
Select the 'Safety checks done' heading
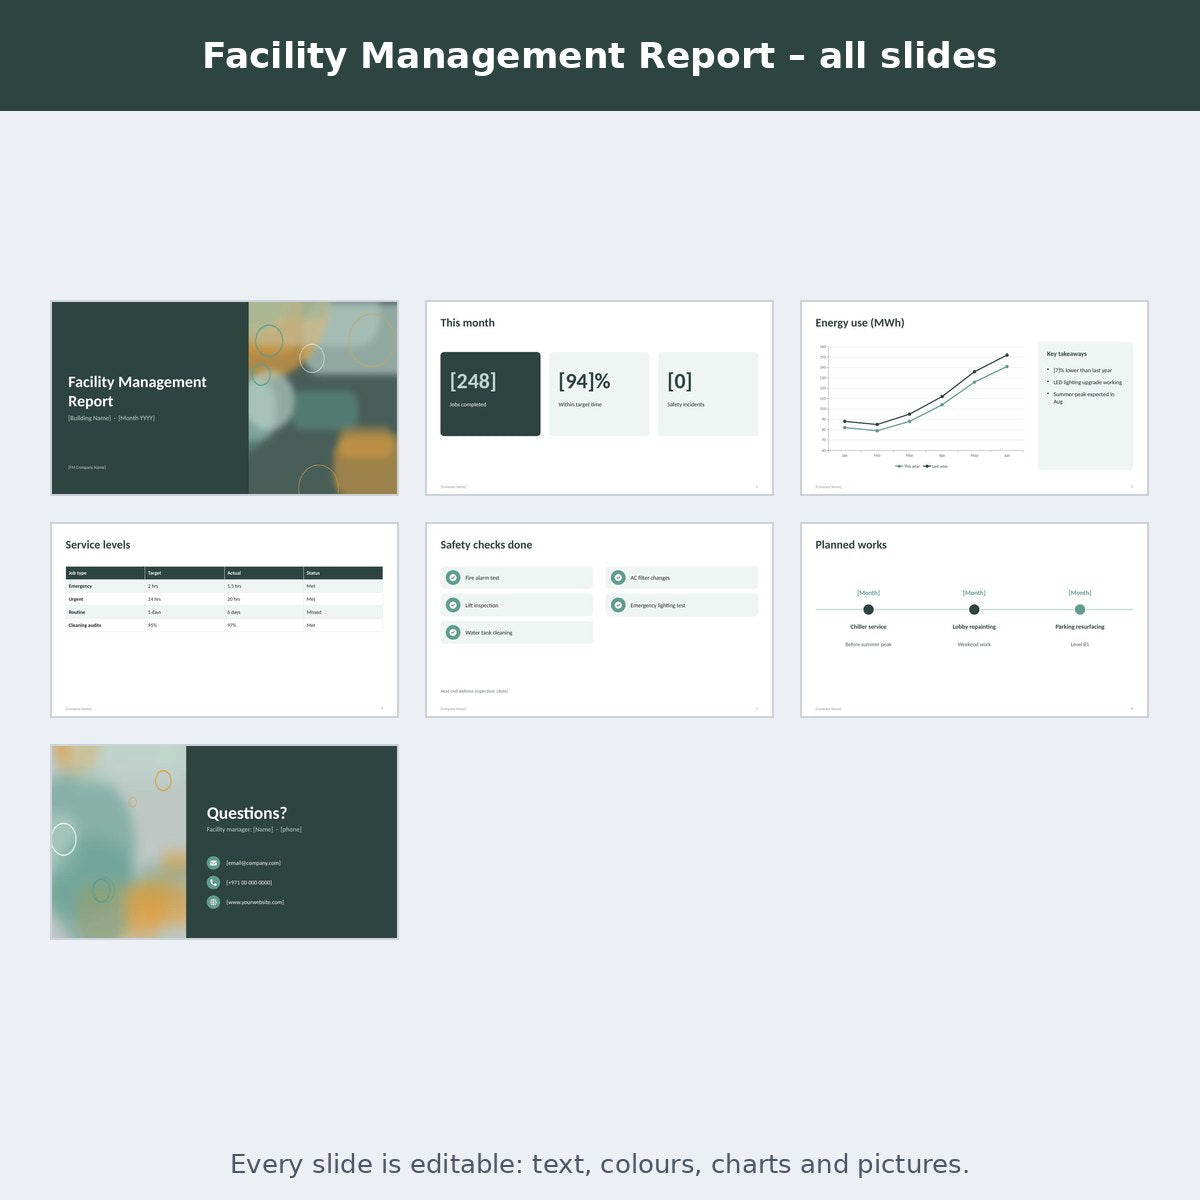pyautogui.click(x=486, y=545)
